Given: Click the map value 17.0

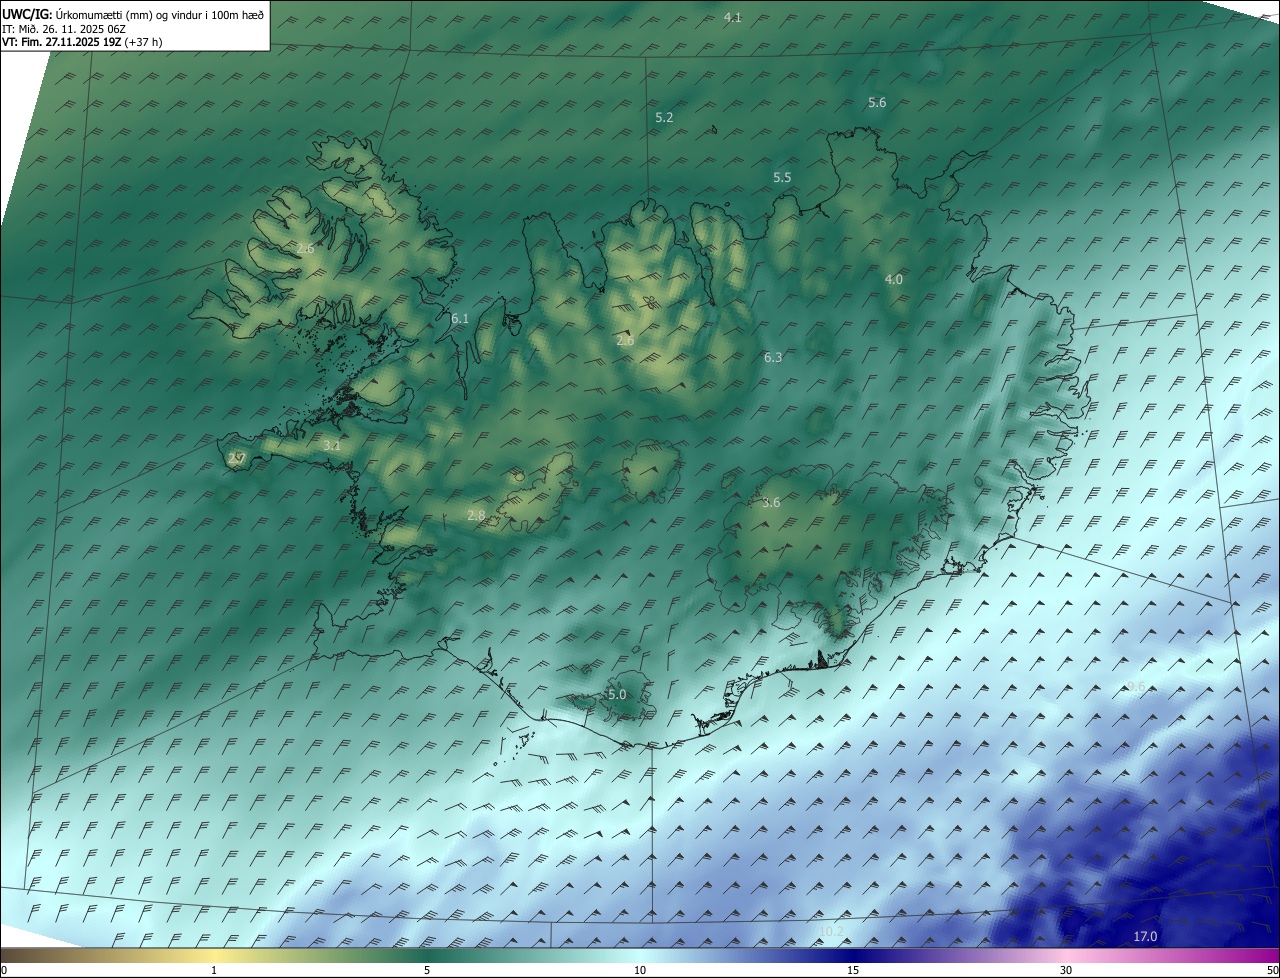Looking at the screenshot, I should (1146, 937).
